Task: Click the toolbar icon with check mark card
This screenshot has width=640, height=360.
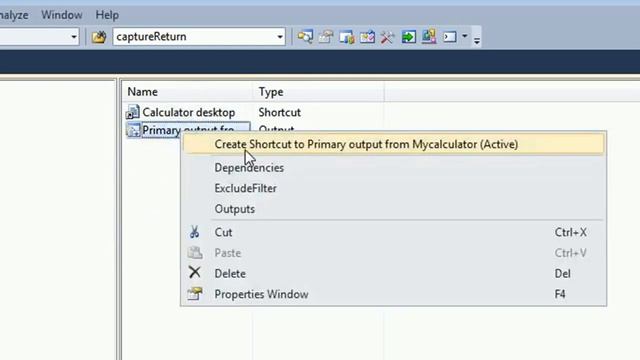Action: pyautogui.click(x=367, y=37)
